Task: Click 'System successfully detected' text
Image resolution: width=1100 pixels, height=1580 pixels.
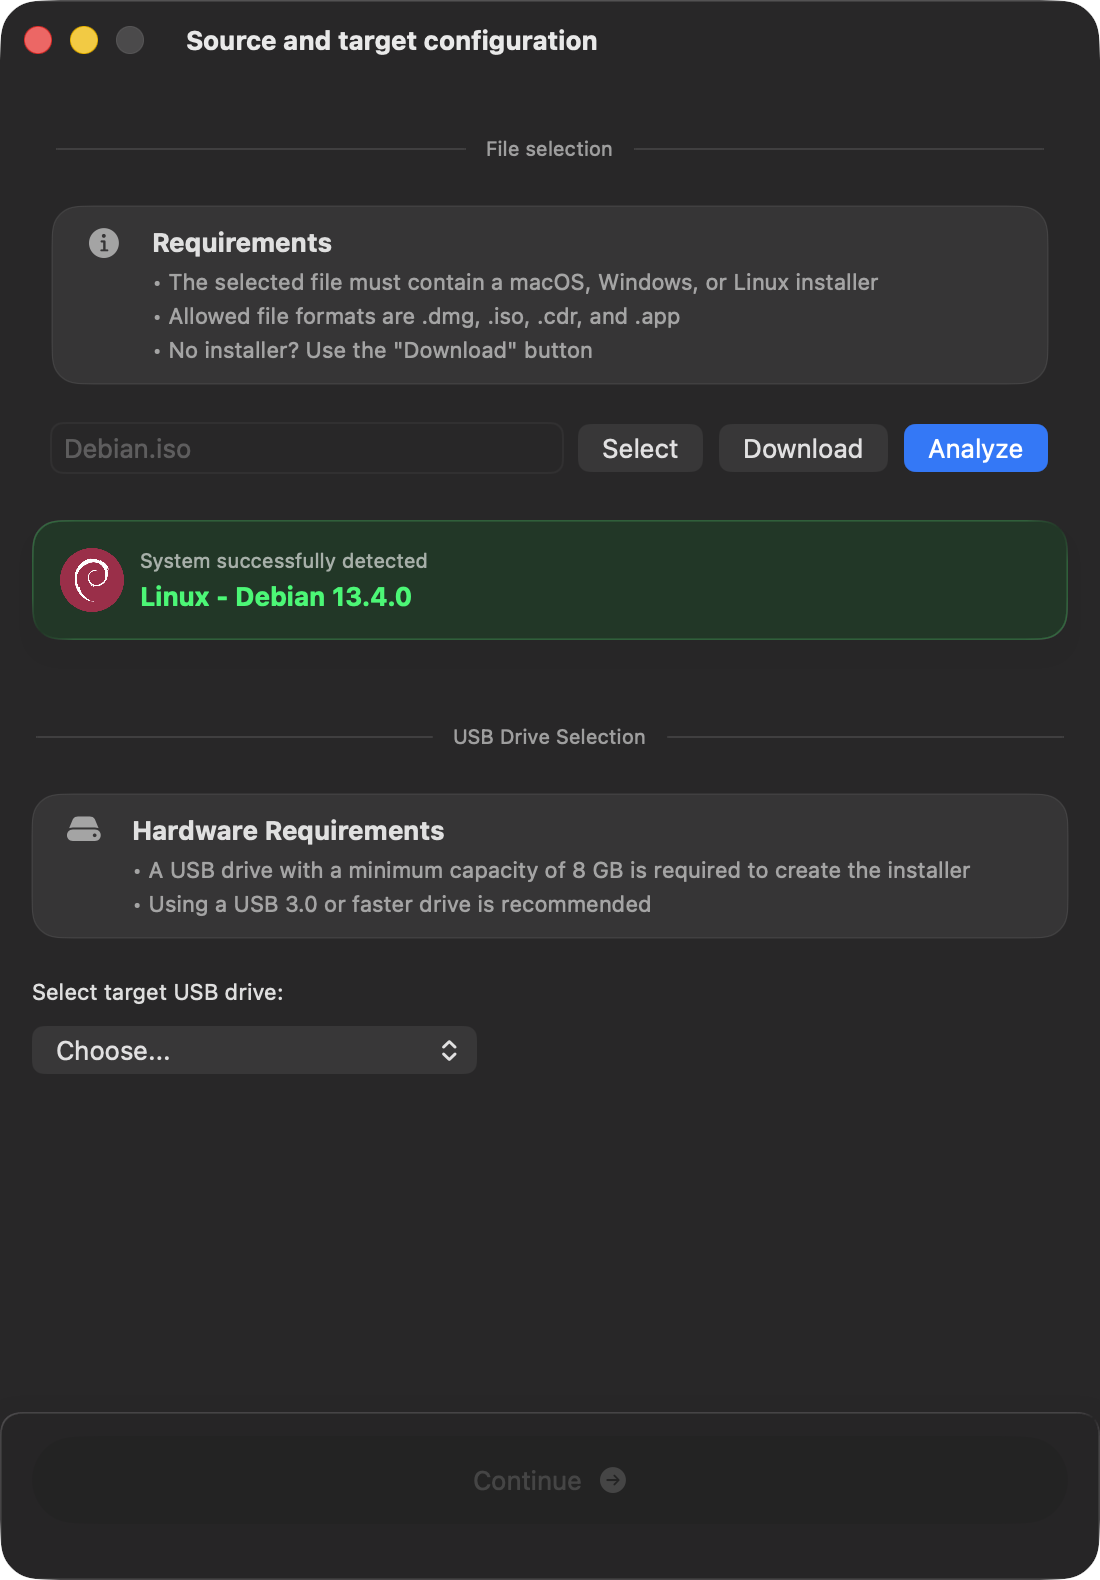Action: click(284, 561)
